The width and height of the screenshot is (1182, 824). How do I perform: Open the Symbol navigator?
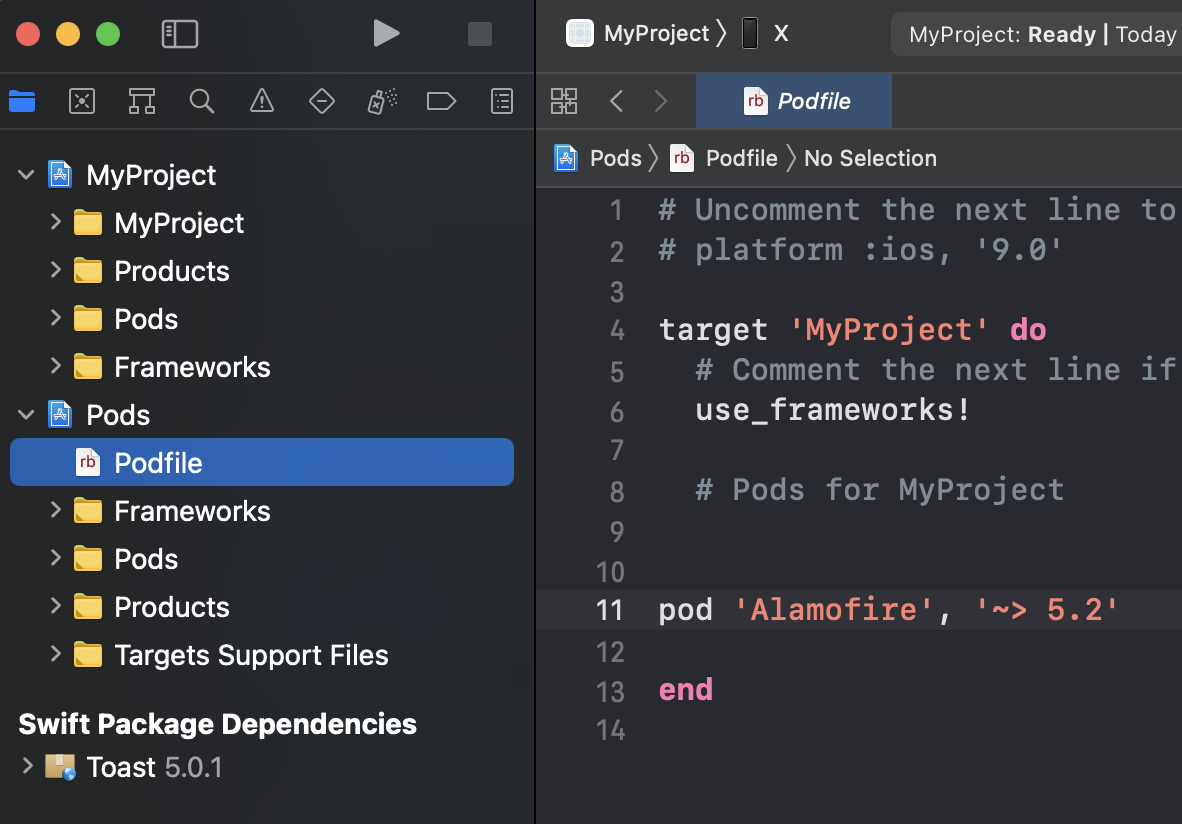tap(142, 101)
